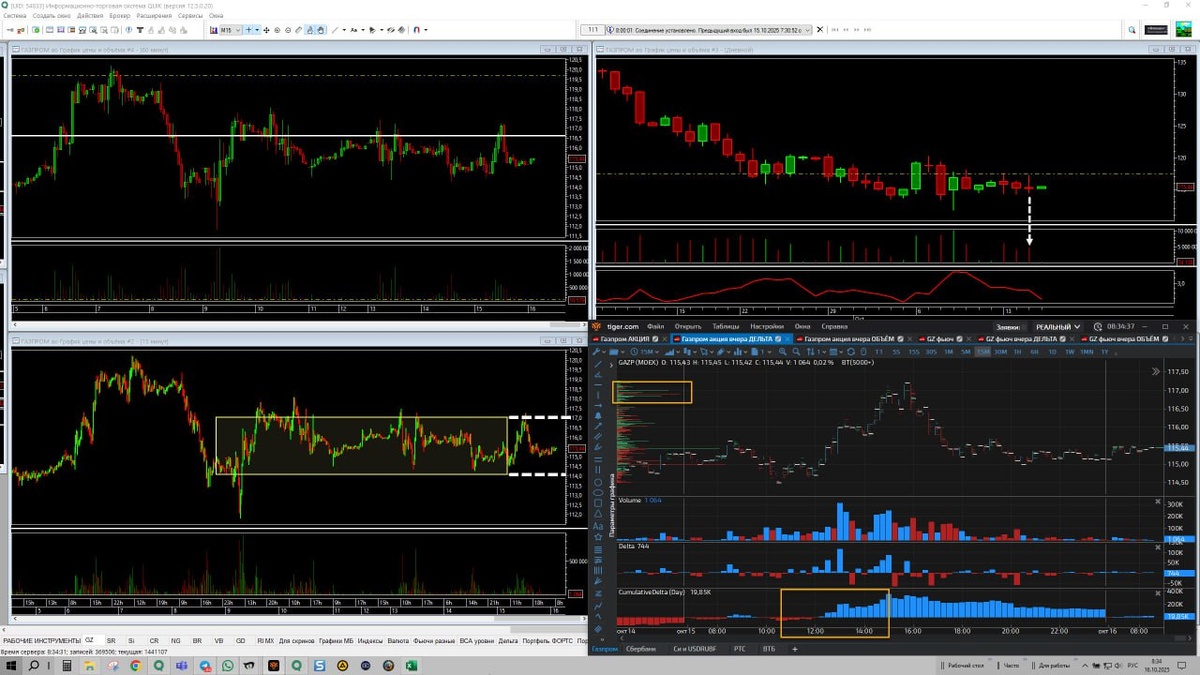
Task: Open the GZ tab in QUIK bottom bar
Action: [89, 640]
